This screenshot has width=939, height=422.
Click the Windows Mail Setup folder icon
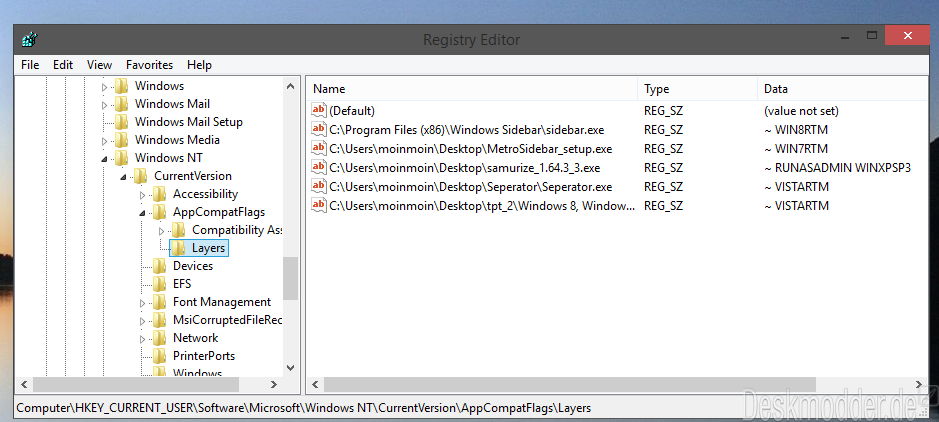tap(122, 122)
